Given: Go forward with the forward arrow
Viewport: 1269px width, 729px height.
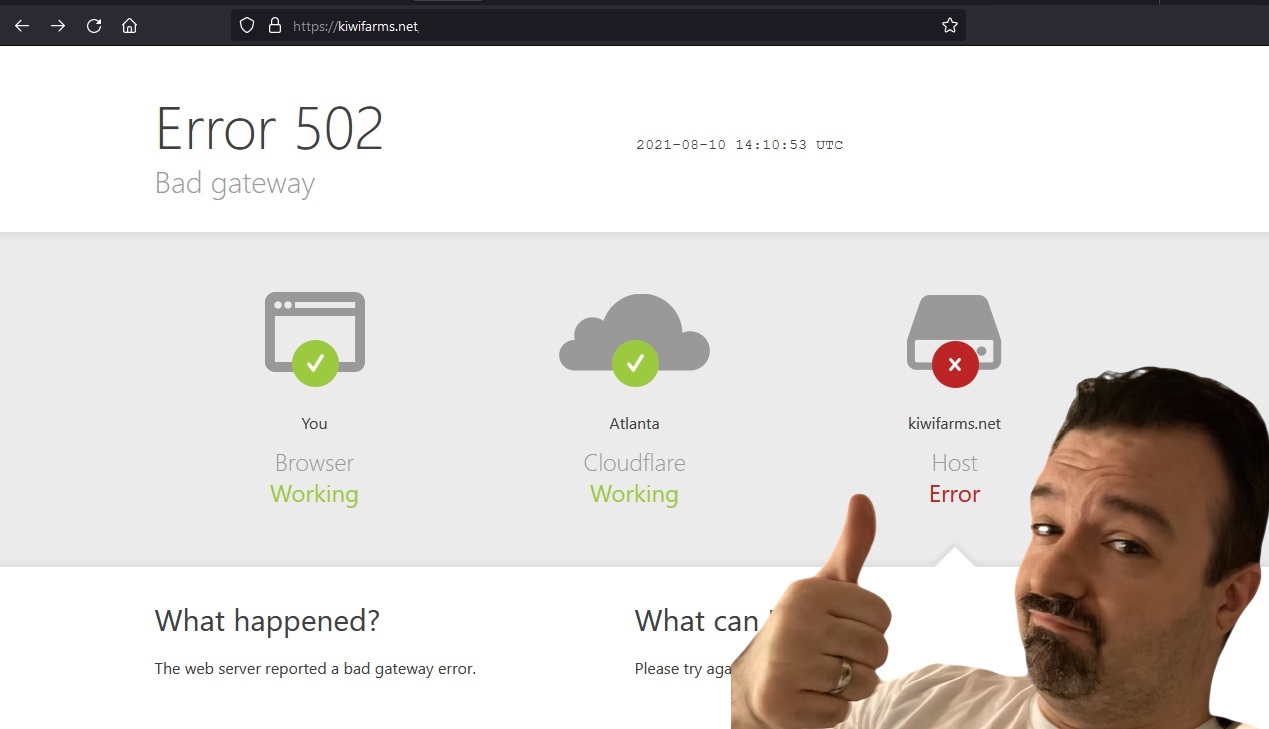Looking at the screenshot, I should [58, 26].
